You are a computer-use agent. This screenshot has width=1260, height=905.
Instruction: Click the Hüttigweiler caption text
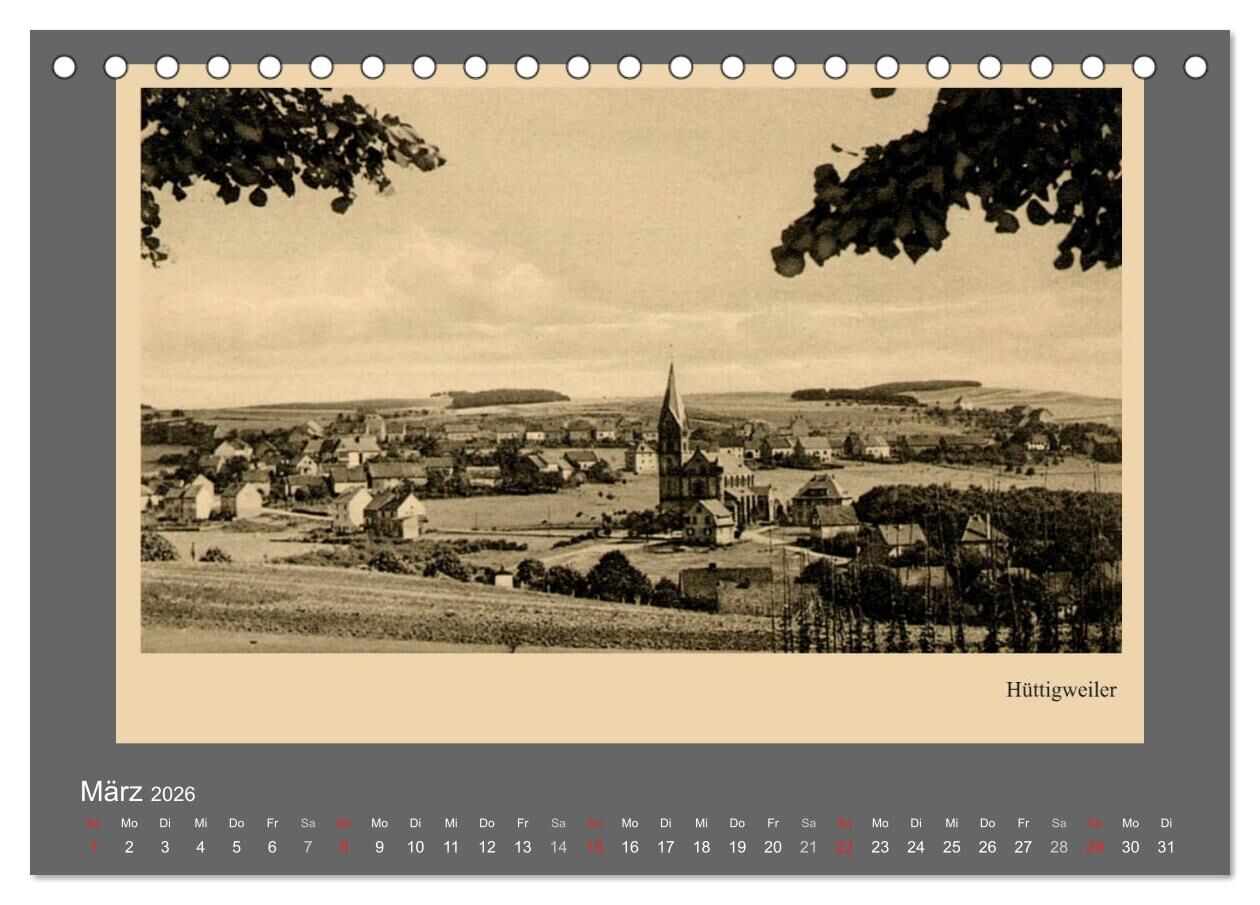(1060, 690)
